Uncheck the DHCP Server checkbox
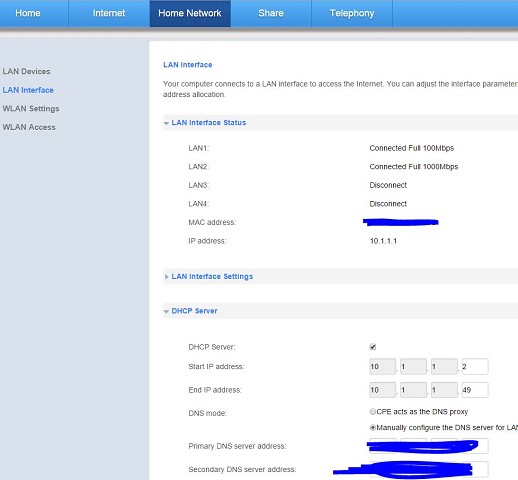This screenshot has width=518, height=480. [373, 347]
